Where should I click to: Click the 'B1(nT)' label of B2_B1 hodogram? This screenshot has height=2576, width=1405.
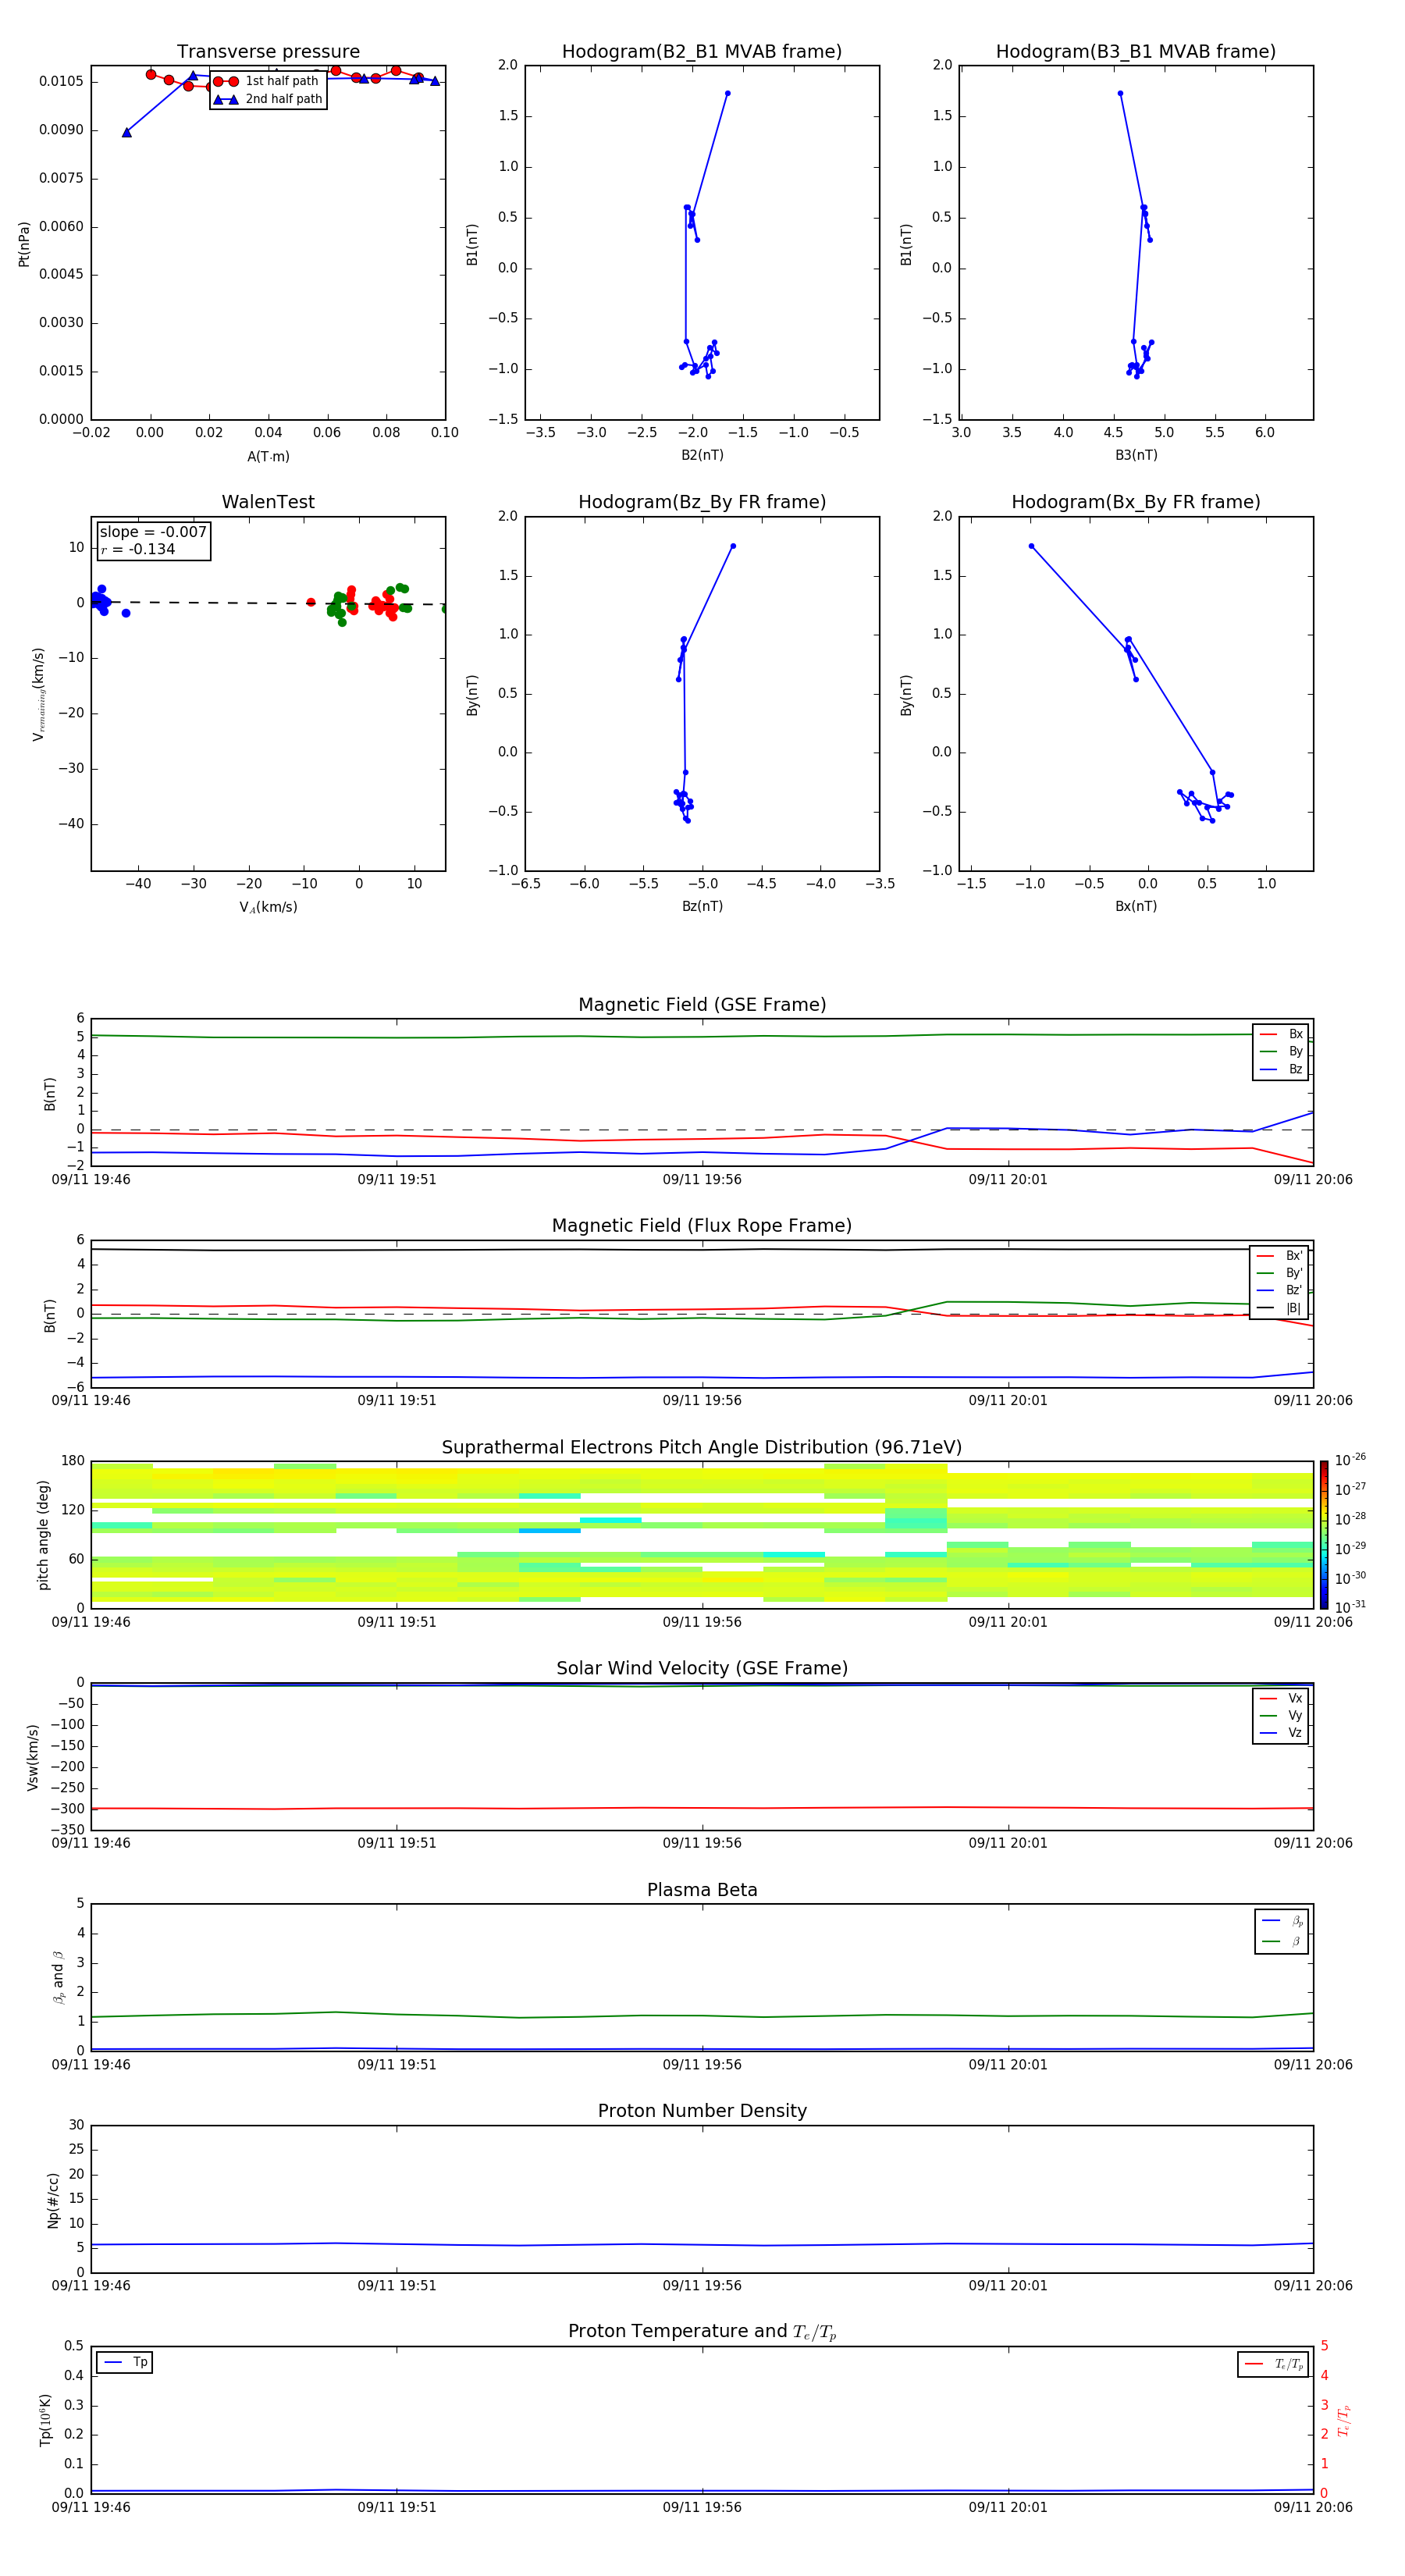(472, 243)
